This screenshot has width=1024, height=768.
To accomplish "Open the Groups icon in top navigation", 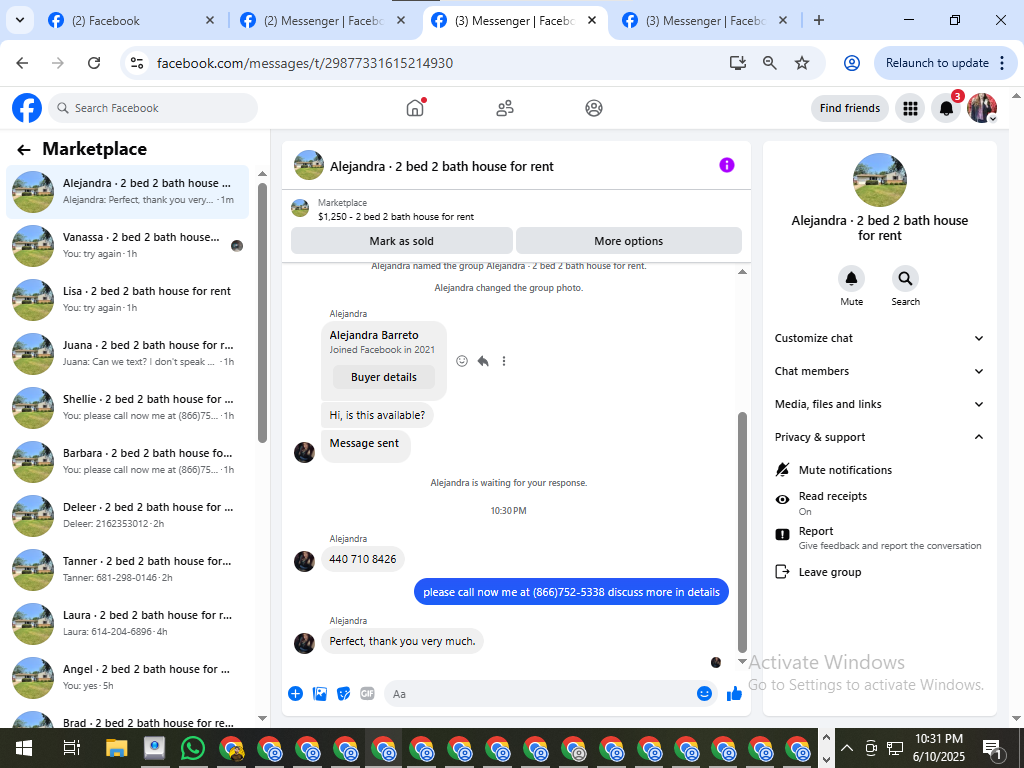I will 594,108.
